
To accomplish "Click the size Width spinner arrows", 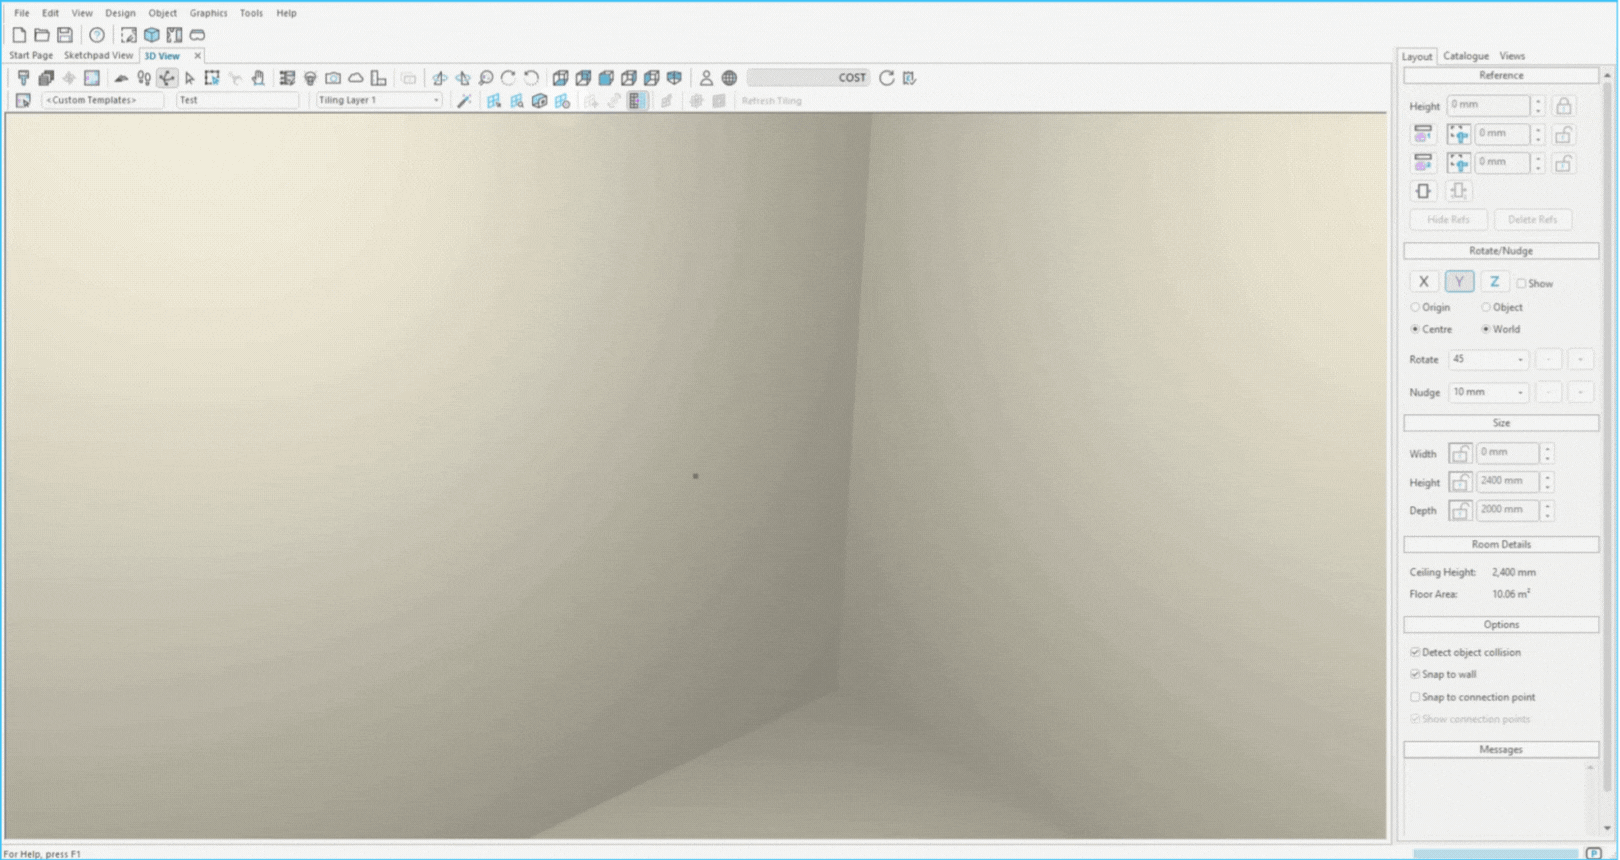I will 1547,454.
